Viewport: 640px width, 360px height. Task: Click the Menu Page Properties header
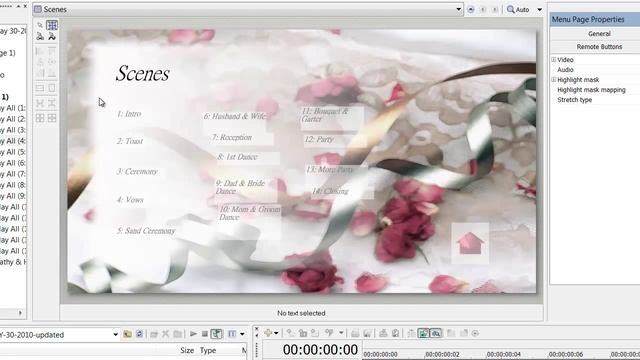click(x=595, y=19)
